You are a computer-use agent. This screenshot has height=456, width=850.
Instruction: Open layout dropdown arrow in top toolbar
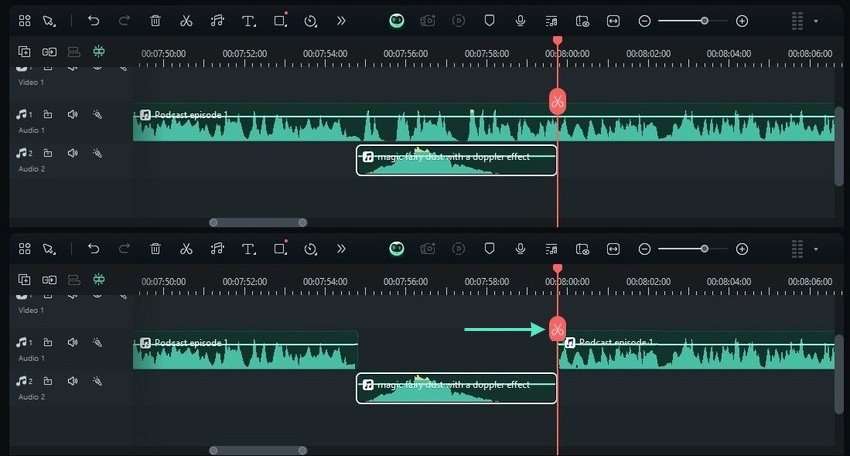pyautogui.click(x=816, y=21)
